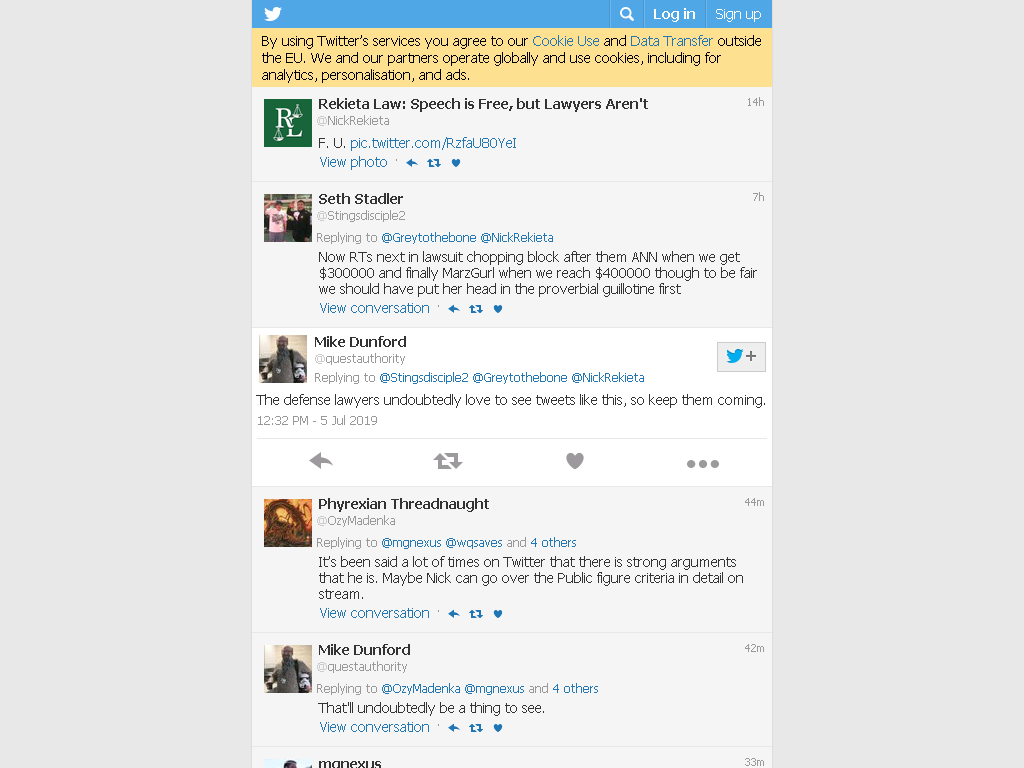Expand the '4 others' in Phyrexian's reply

[x=553, y=543]
